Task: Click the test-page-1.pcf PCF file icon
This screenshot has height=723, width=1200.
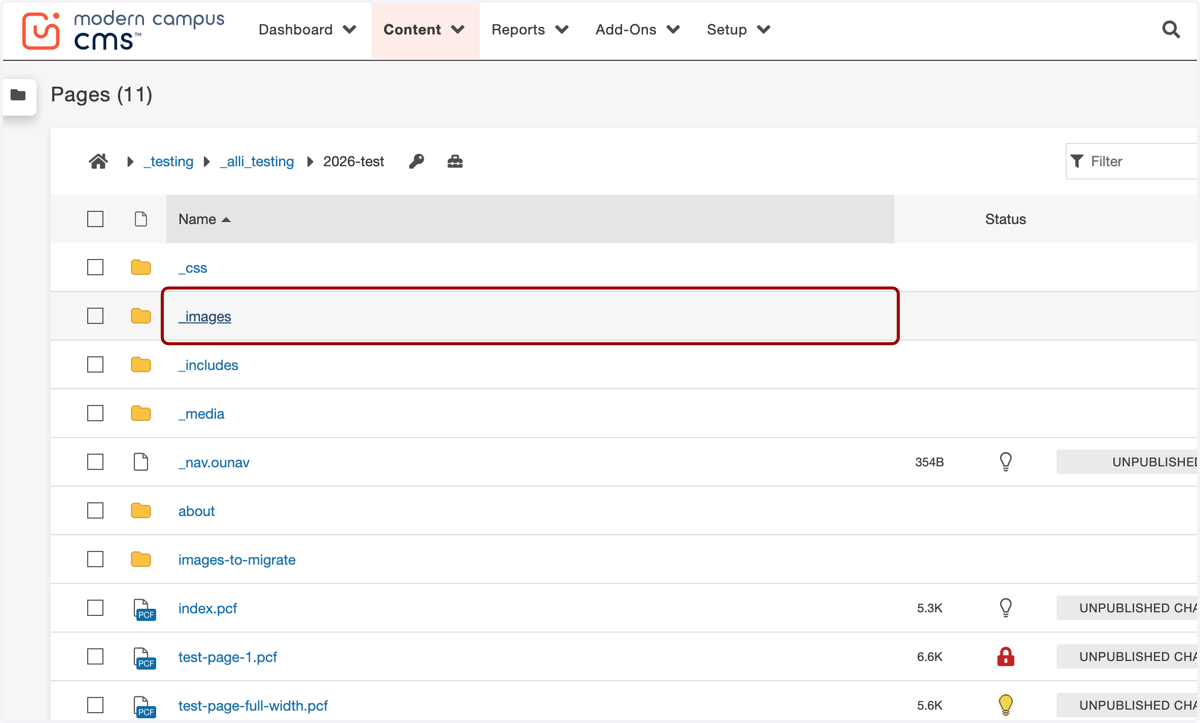Action: 144,657
